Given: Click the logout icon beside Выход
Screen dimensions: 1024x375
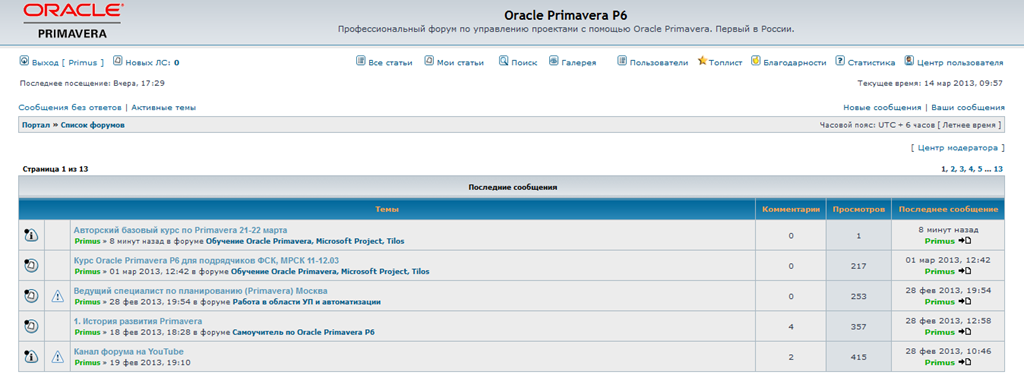Looking at the screenshot, I should (24, 61).
